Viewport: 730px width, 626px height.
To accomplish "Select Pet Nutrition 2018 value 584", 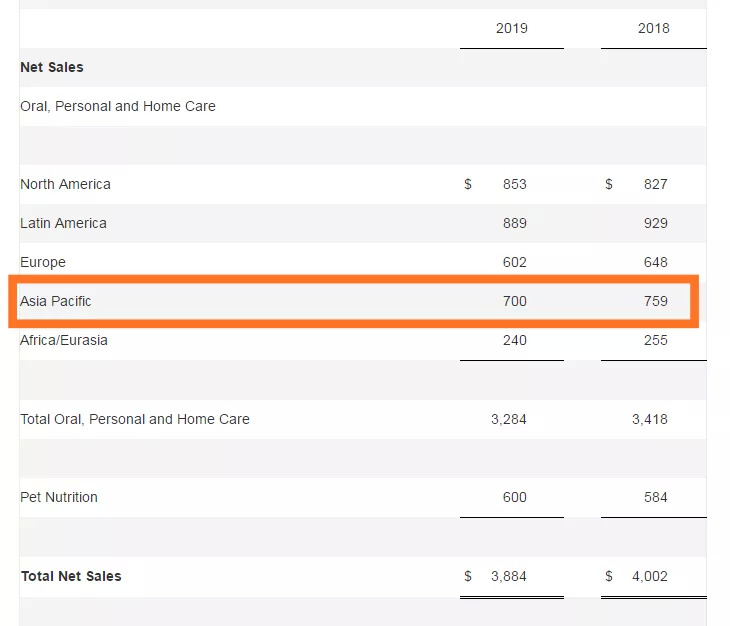I will [656, 497].
